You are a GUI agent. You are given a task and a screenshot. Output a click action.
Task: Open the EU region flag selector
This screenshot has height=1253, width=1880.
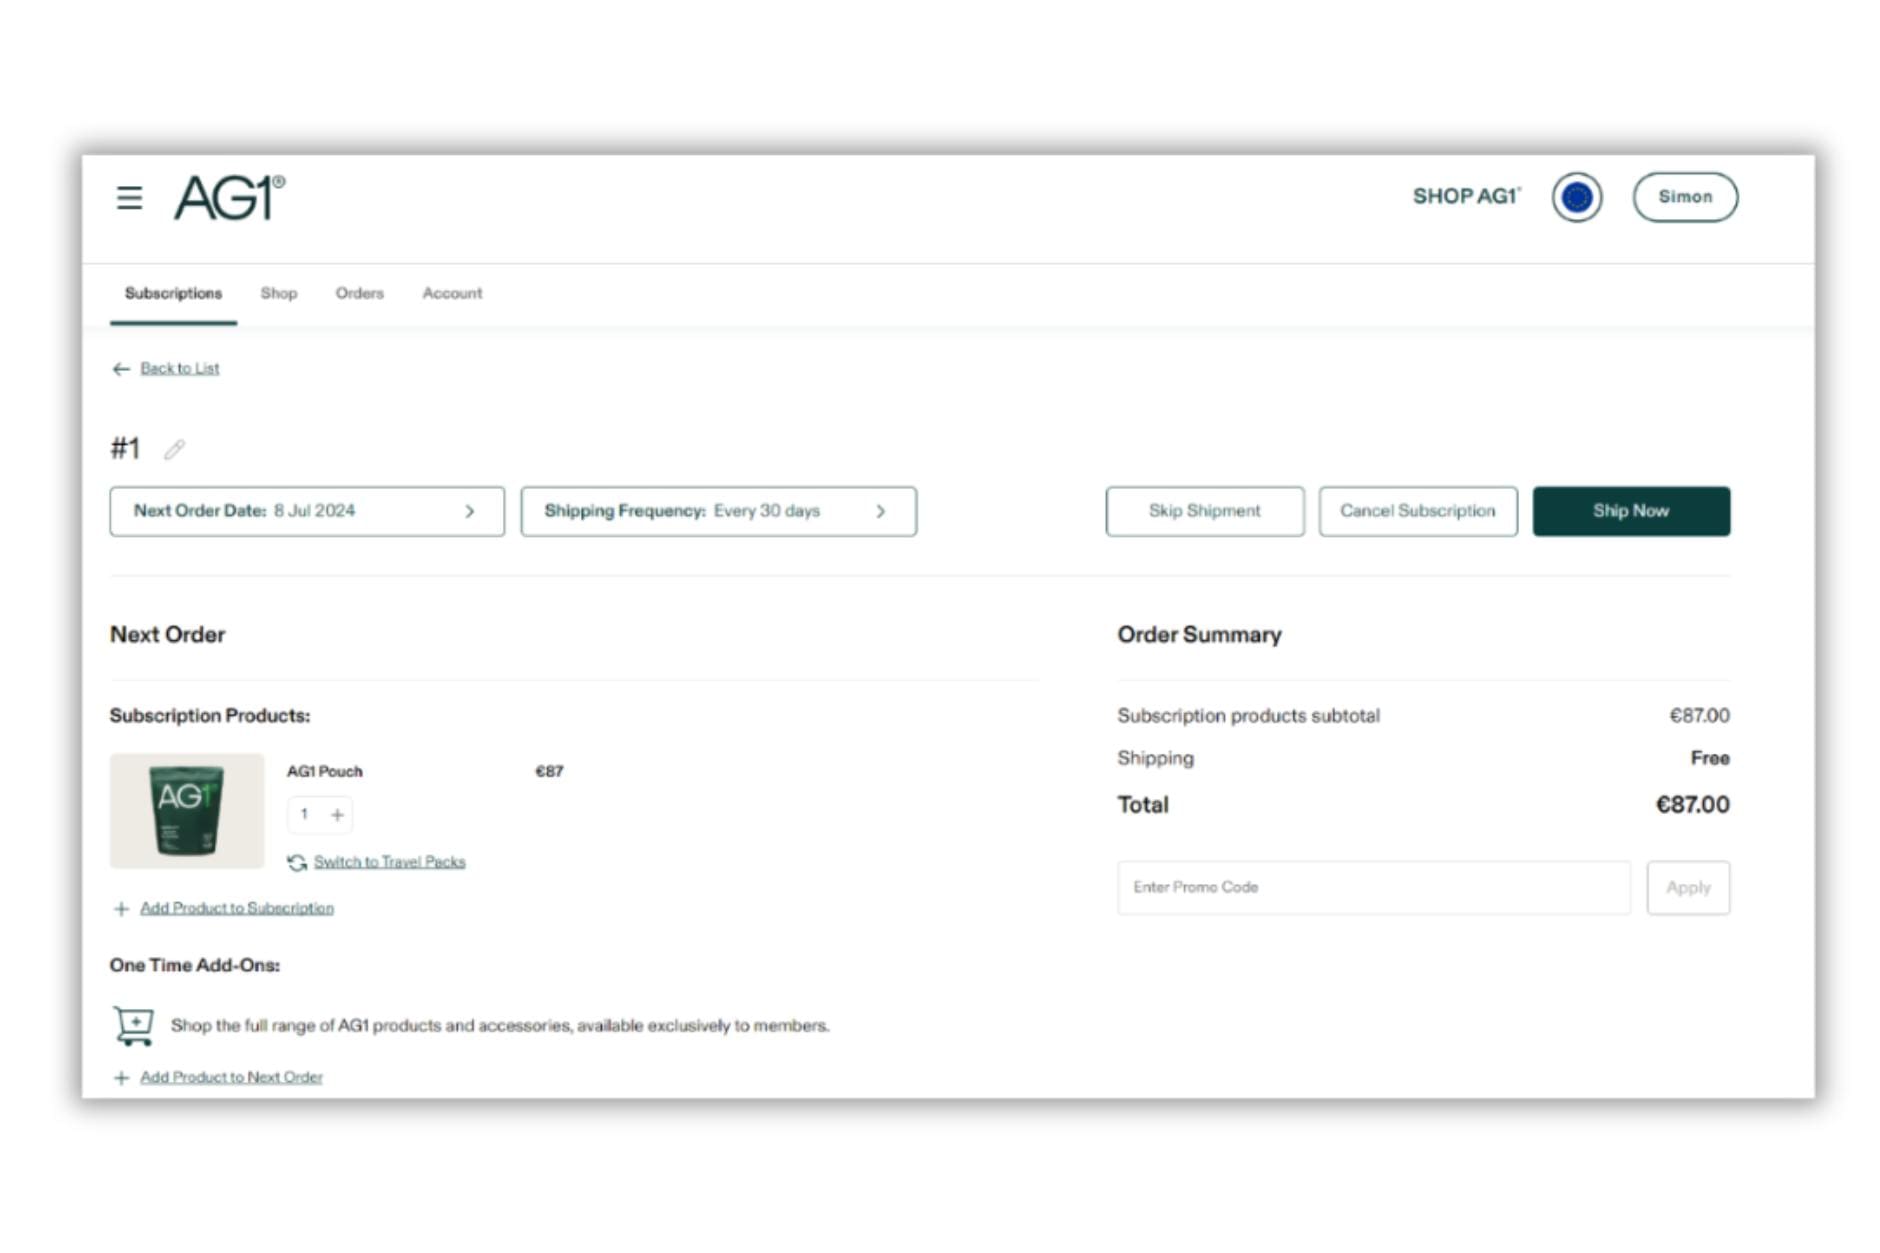(1576, 197)
